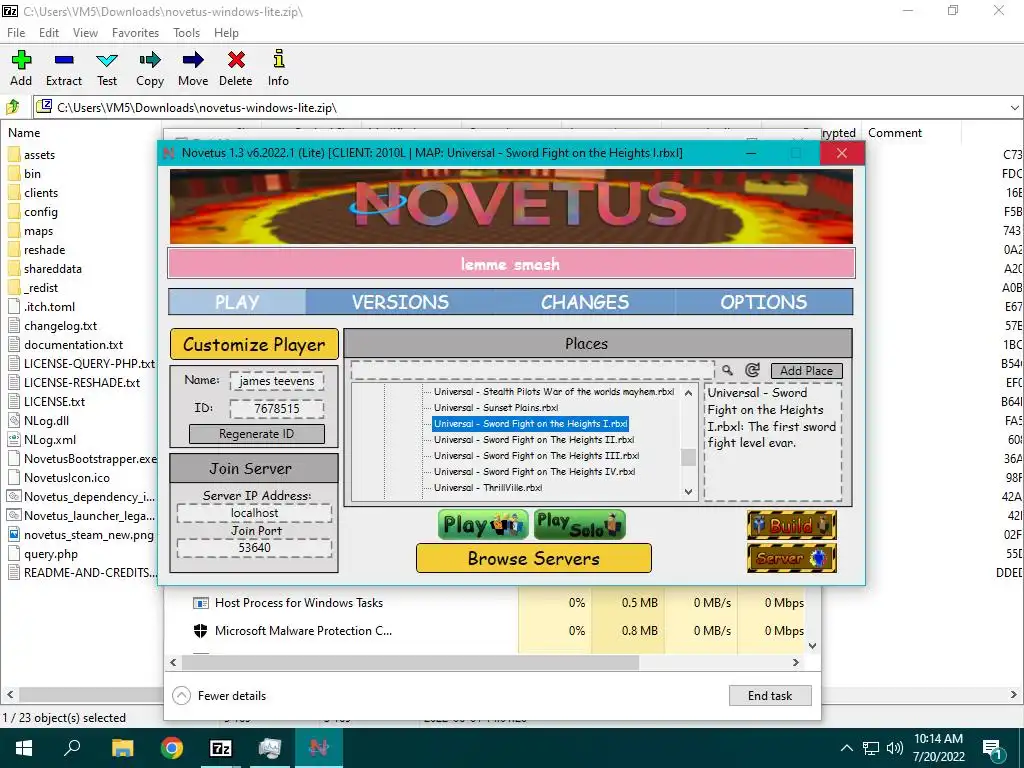Click the Add Place button
Viewport: 1024px width, 768px height.
click(807, 371)
